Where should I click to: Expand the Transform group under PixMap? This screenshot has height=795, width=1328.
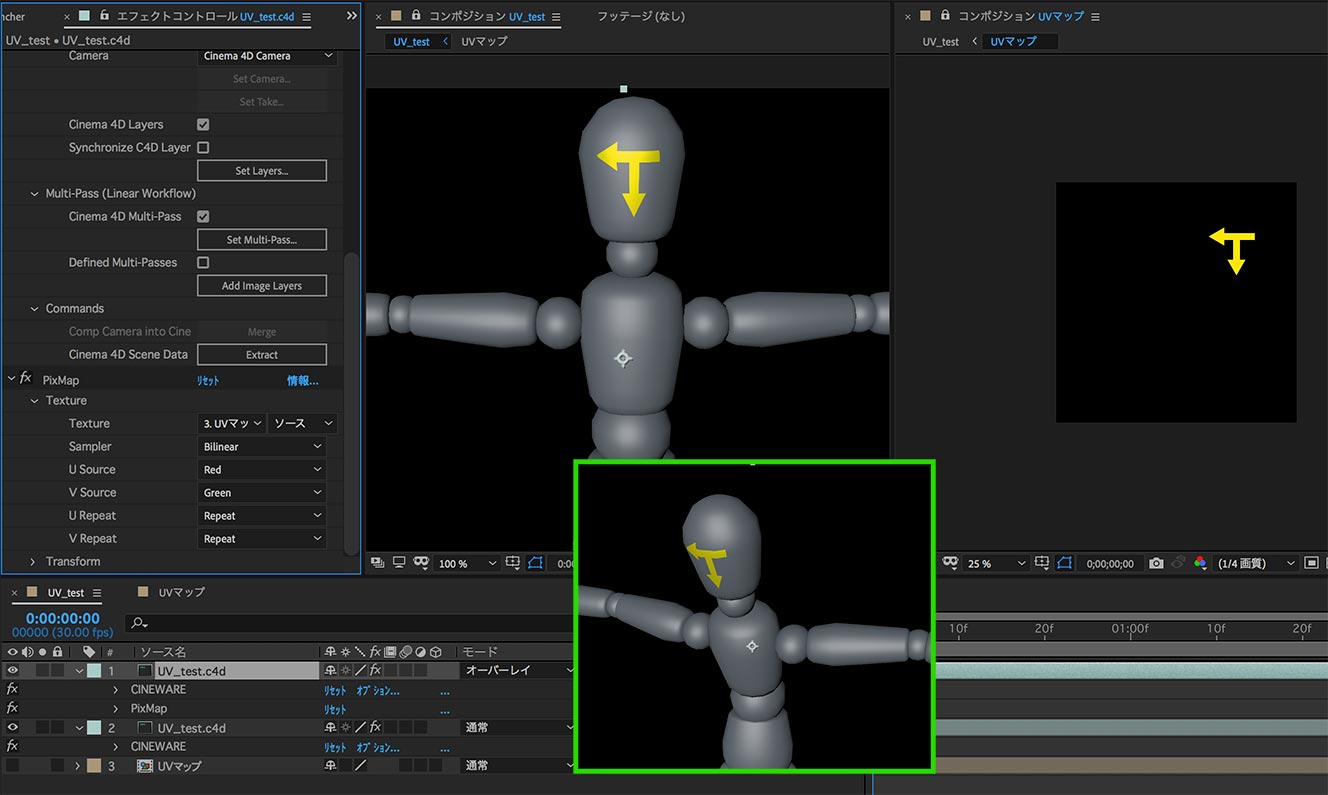click(x=33, y=562)
